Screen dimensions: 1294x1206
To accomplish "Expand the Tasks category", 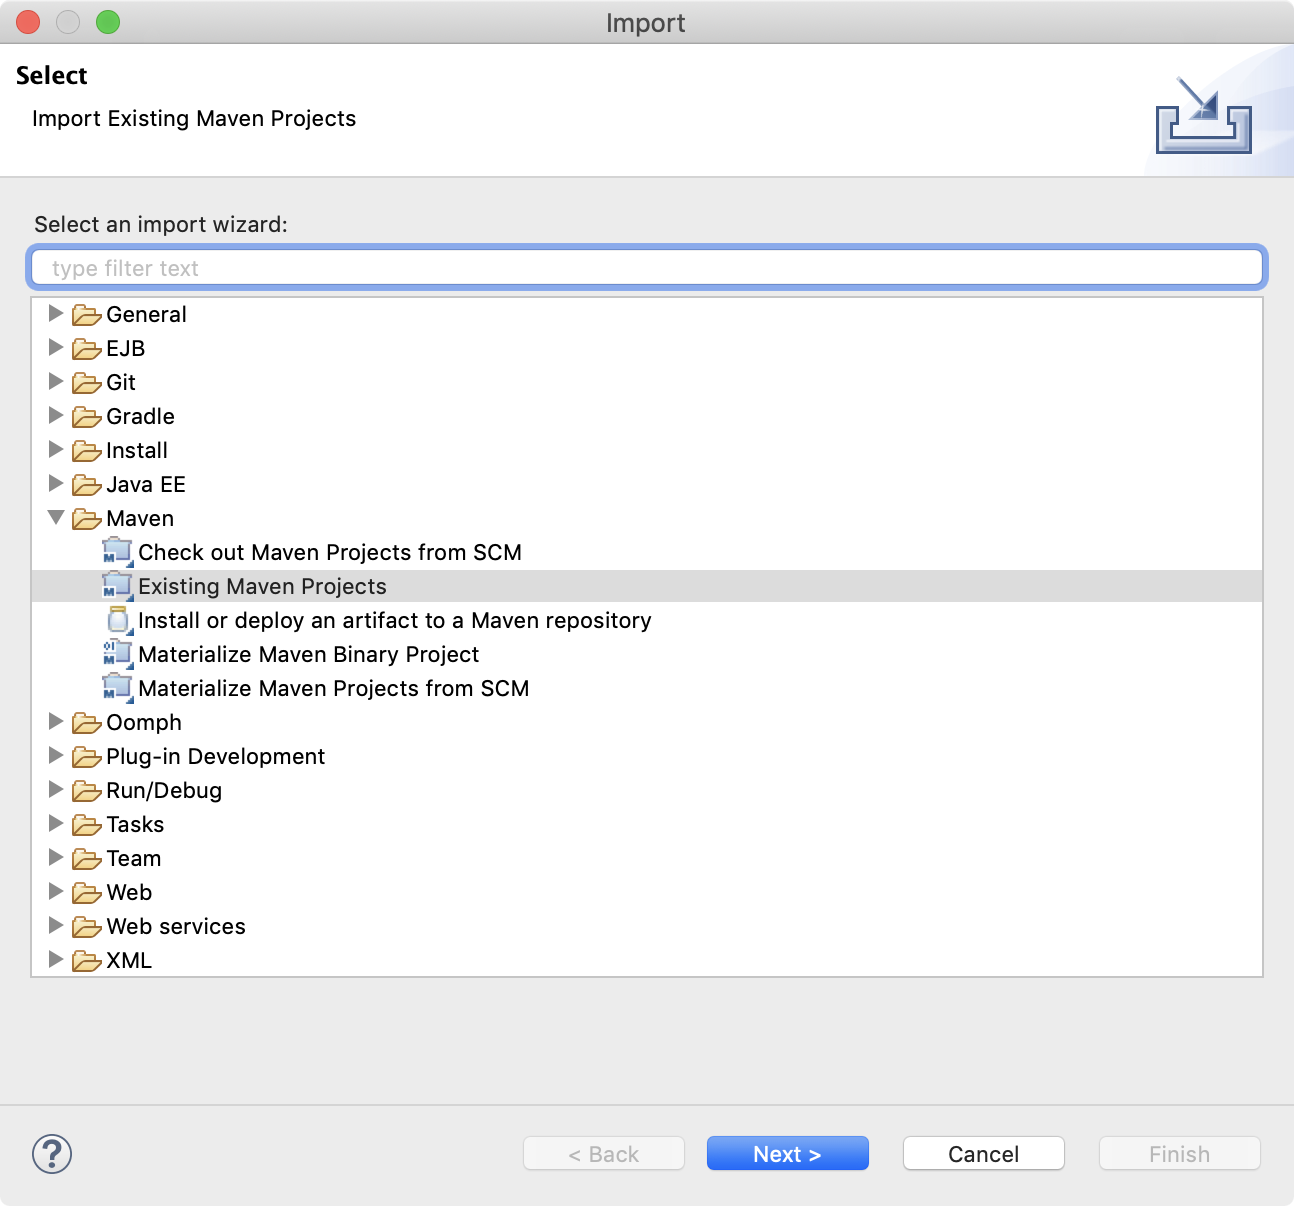I will [56, 824].
